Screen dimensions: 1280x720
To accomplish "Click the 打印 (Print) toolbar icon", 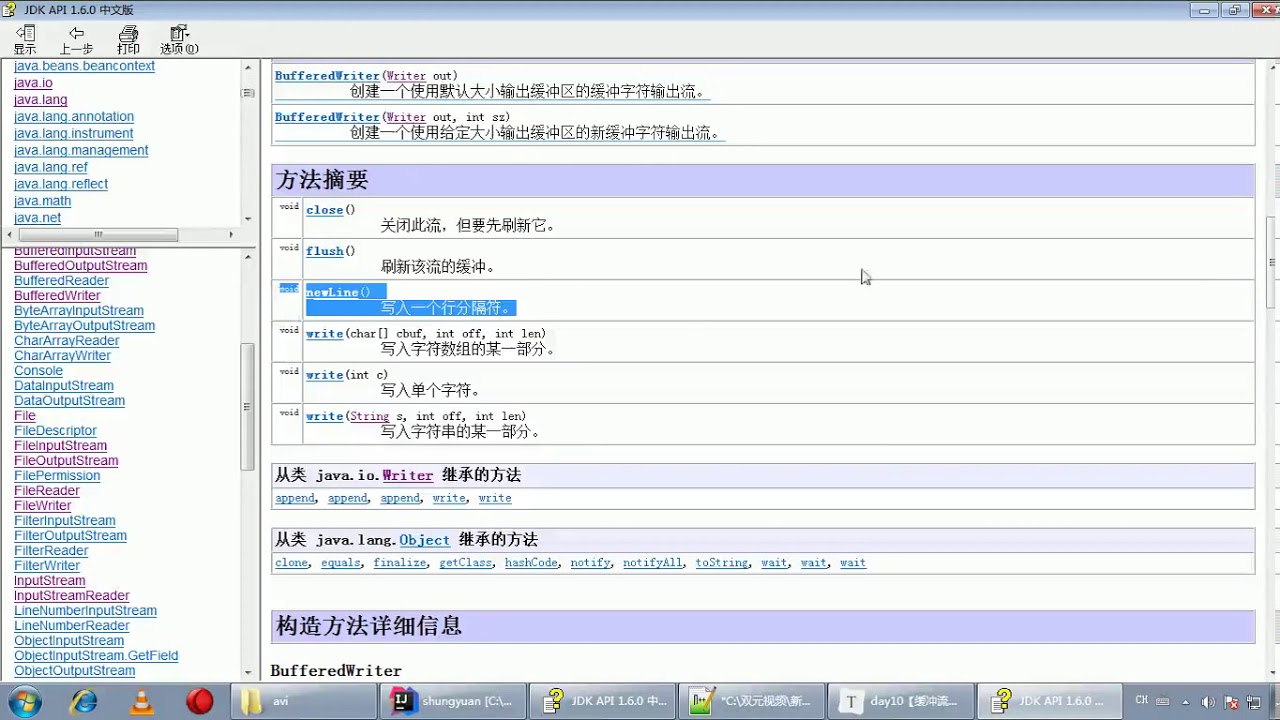I will point(128,40).
